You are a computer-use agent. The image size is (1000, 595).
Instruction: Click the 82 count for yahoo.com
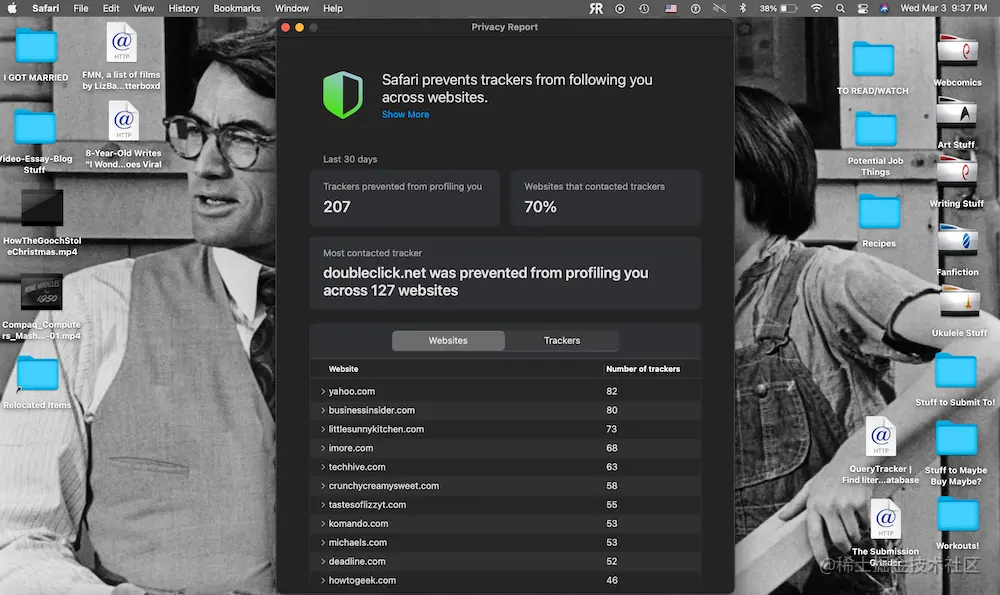pyautogui.click(x=612, y=392)
